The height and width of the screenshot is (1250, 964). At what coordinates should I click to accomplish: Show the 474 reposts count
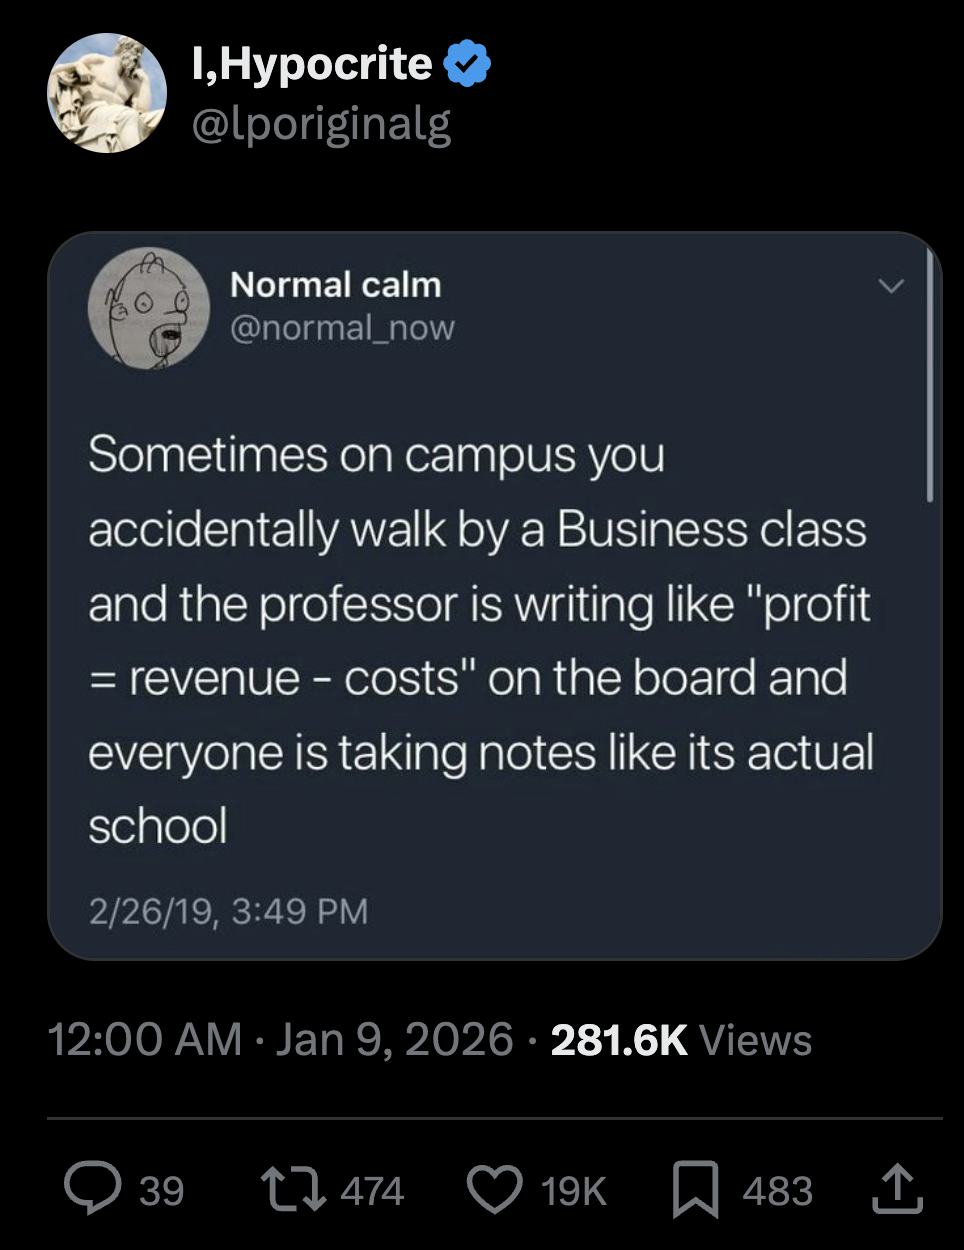click(x=372, y=1191)
